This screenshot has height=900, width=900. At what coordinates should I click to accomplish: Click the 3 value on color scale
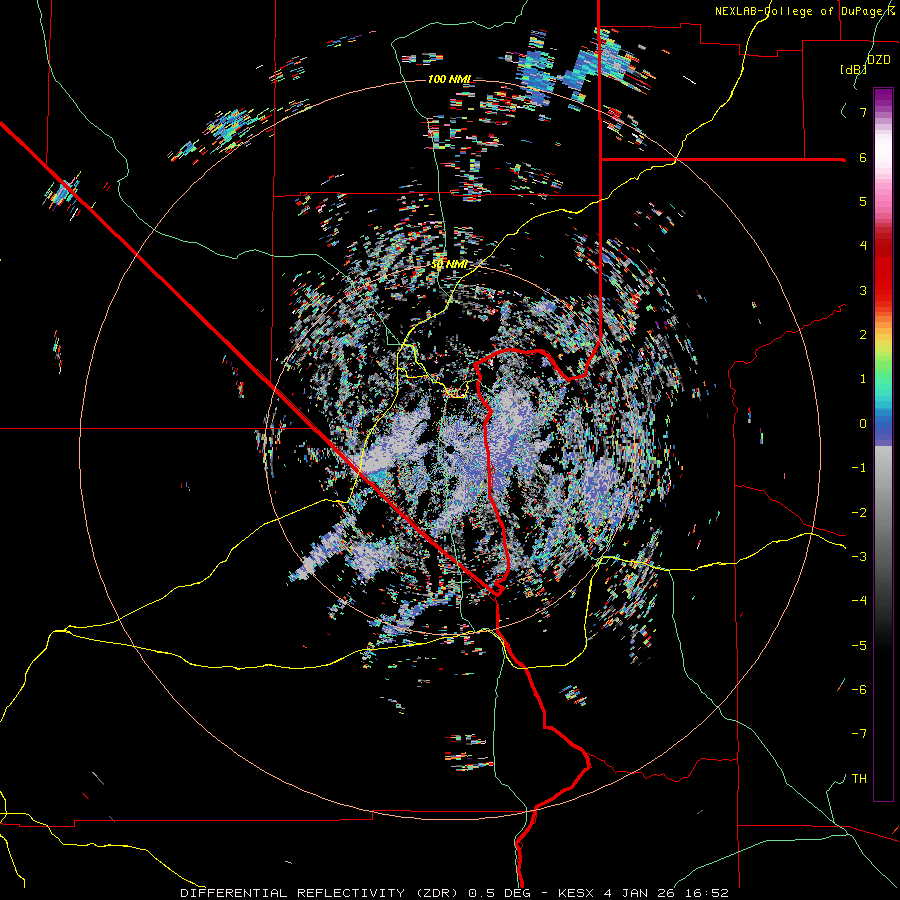pos(863,290)
